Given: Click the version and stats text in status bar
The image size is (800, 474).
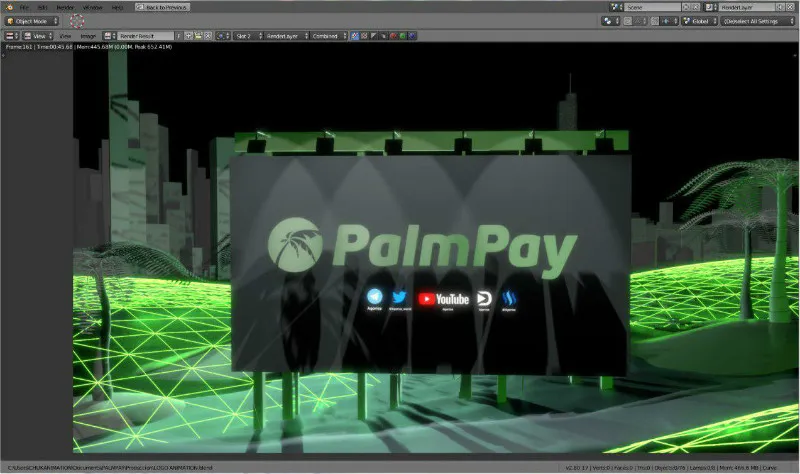Looking at the screenshot, I should tap(671, 467).
